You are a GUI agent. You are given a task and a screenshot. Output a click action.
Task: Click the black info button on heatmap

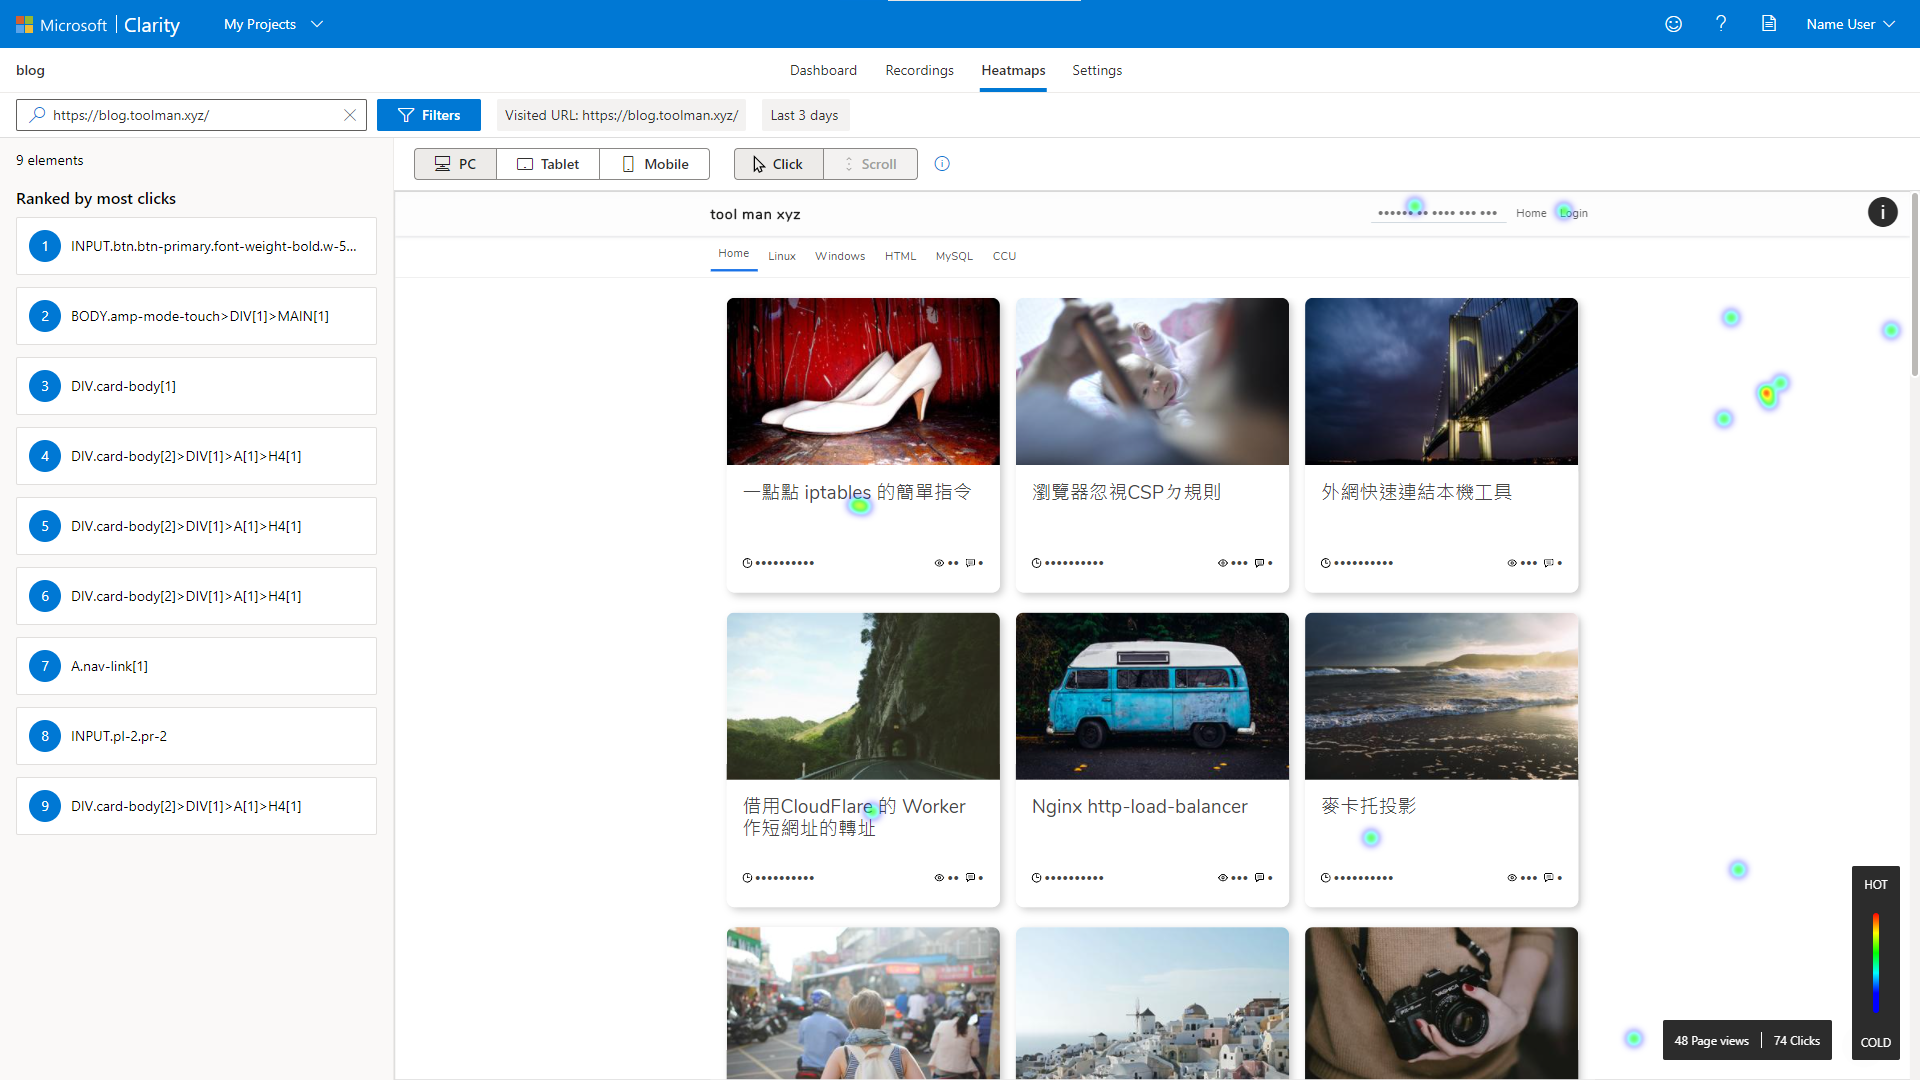(1882, 212)
